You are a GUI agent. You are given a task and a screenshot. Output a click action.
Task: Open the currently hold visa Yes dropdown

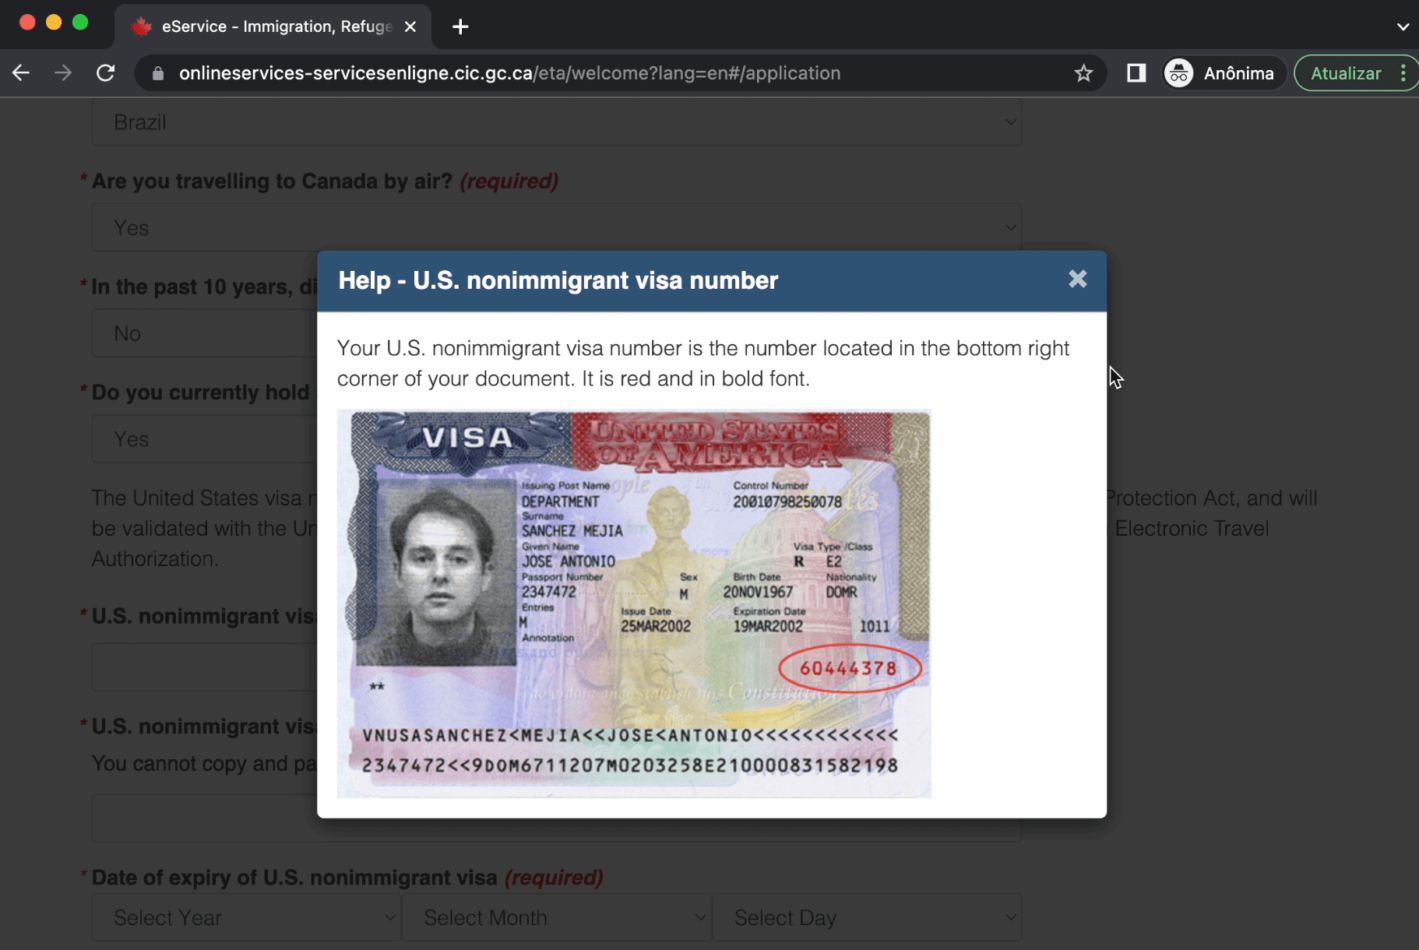204,439
